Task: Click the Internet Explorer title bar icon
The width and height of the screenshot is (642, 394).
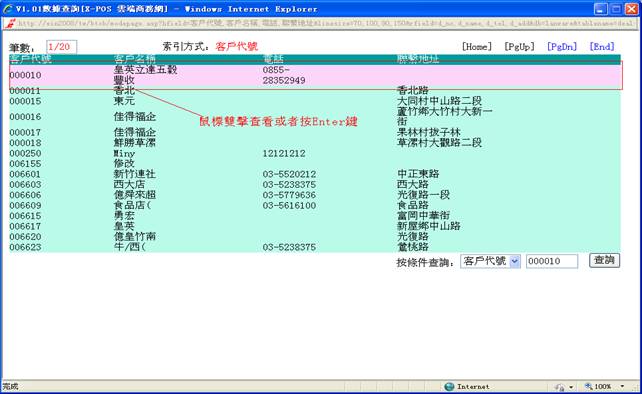Action: click(8, 9)
